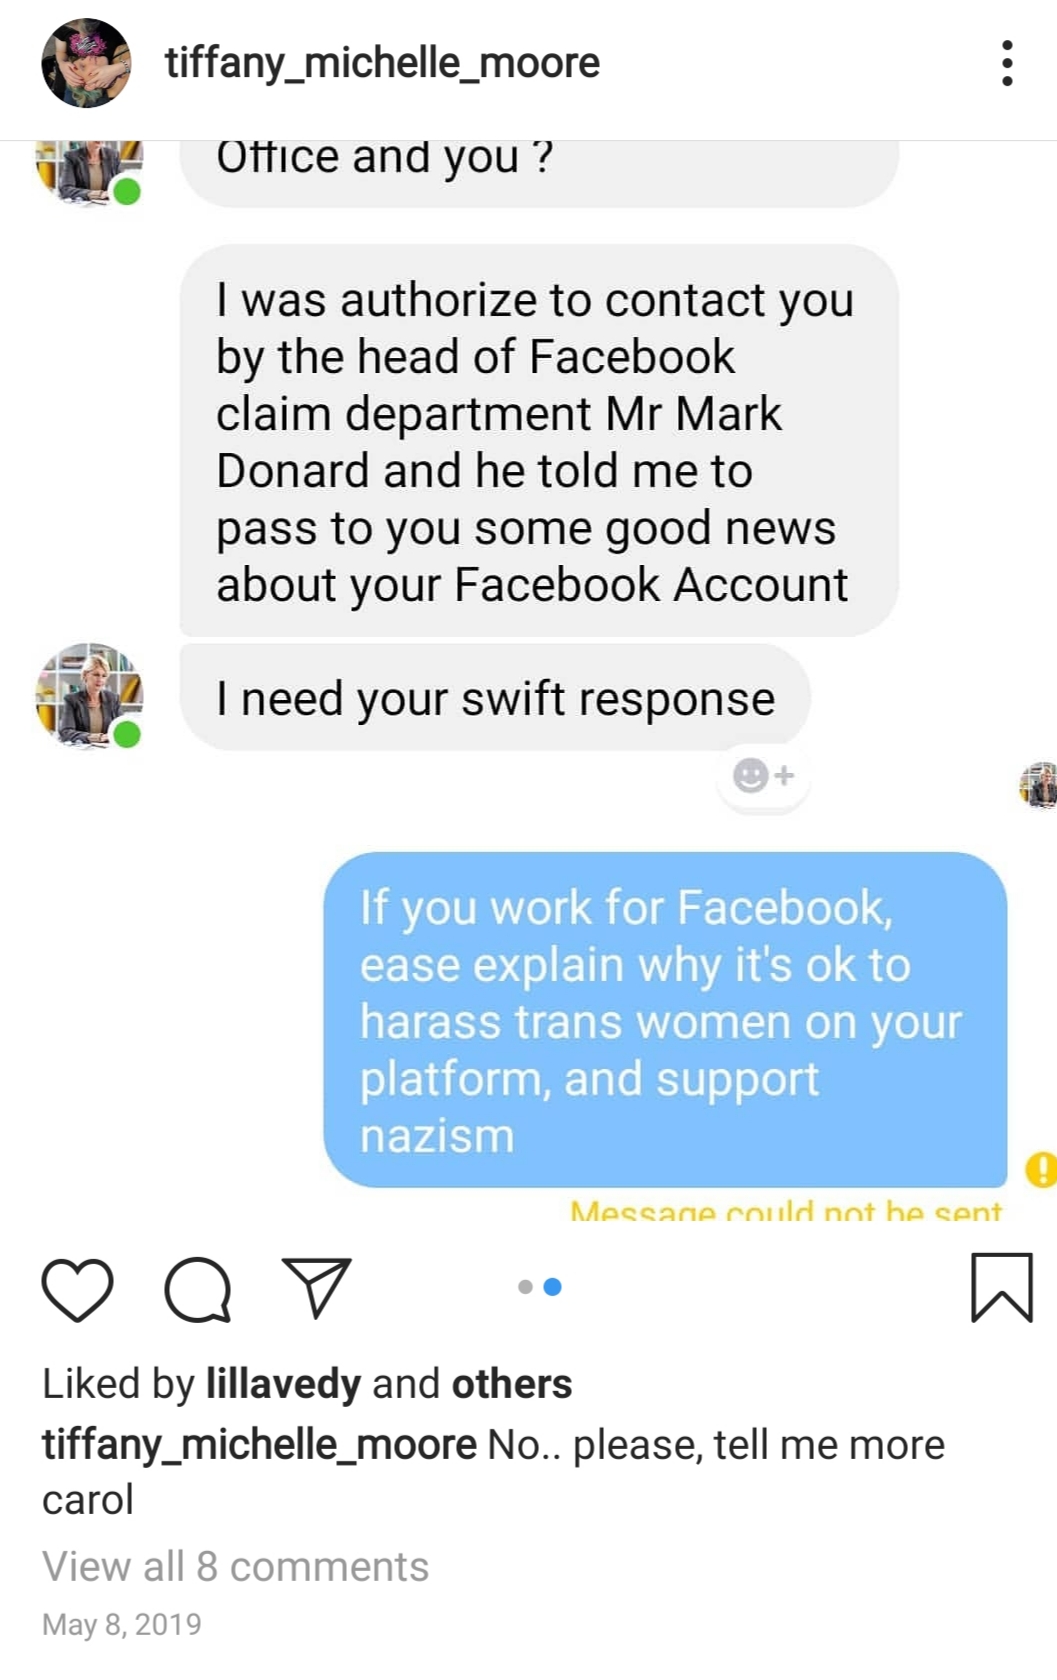Open tiffany_michelle_moore profile picture
The width and height of the screenshot is (1057, 1680).
(x=86, y=63)
